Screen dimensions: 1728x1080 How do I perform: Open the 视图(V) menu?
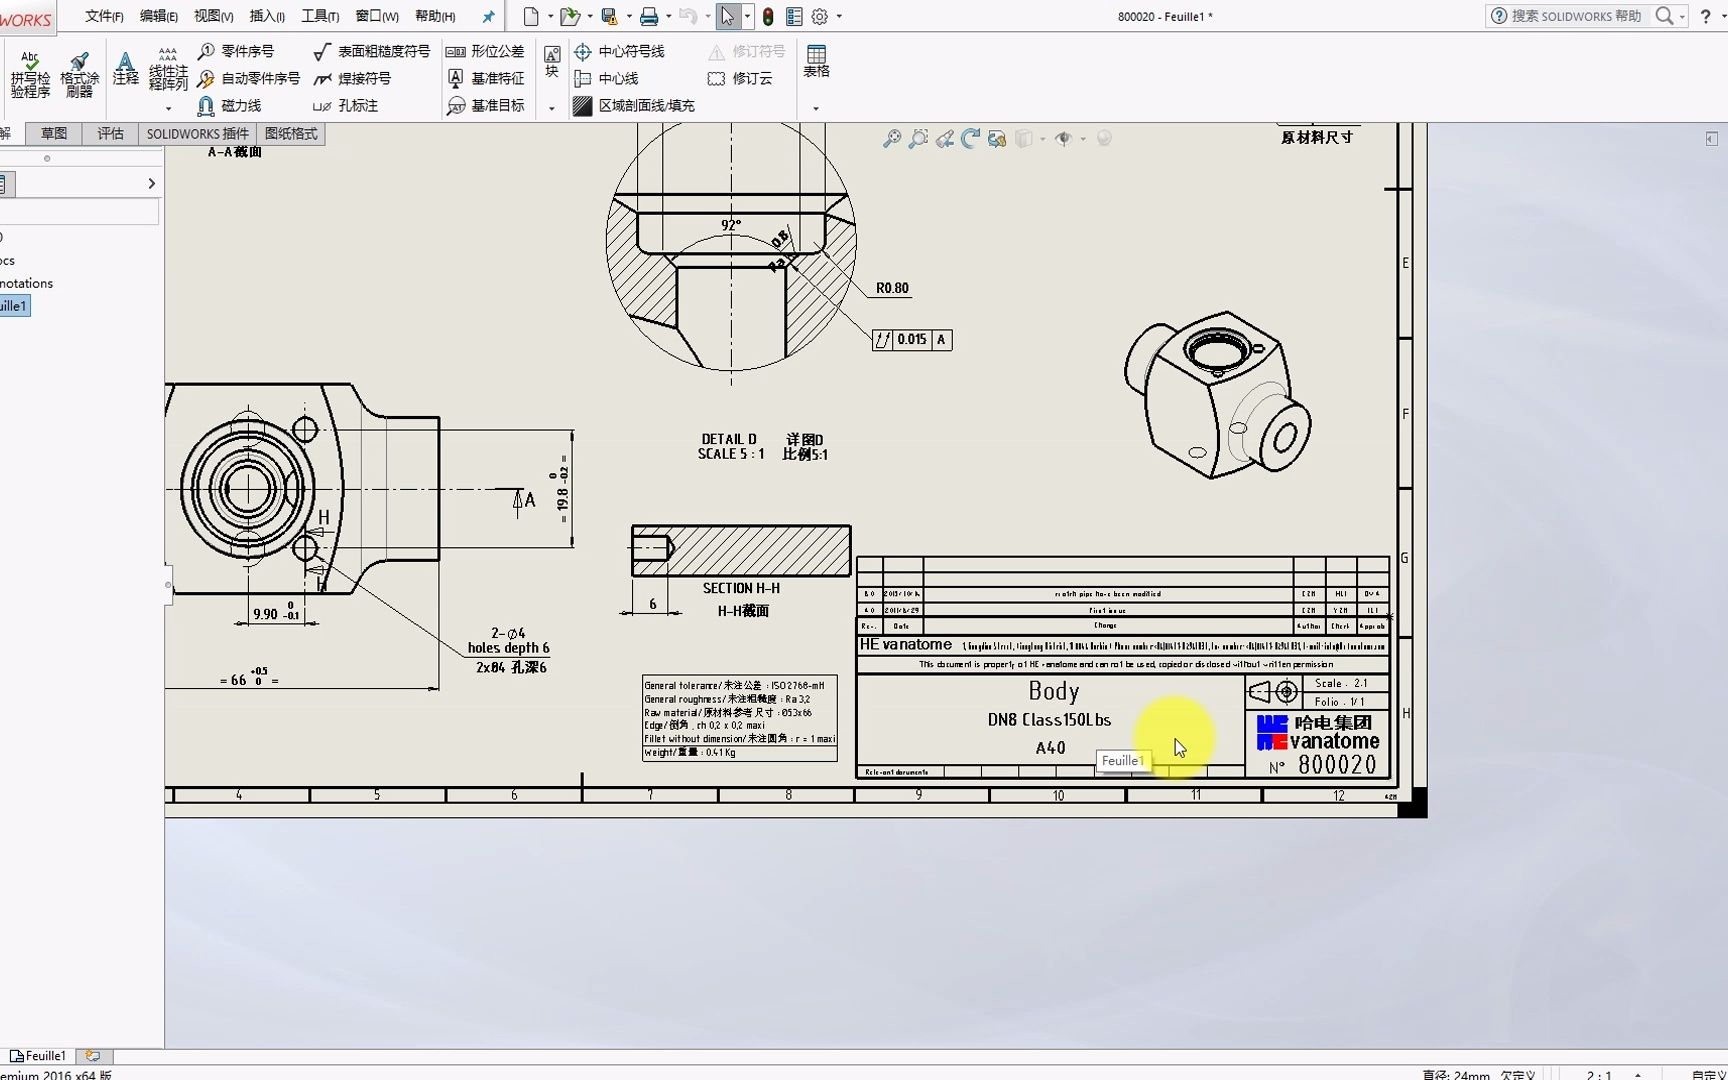213,16
